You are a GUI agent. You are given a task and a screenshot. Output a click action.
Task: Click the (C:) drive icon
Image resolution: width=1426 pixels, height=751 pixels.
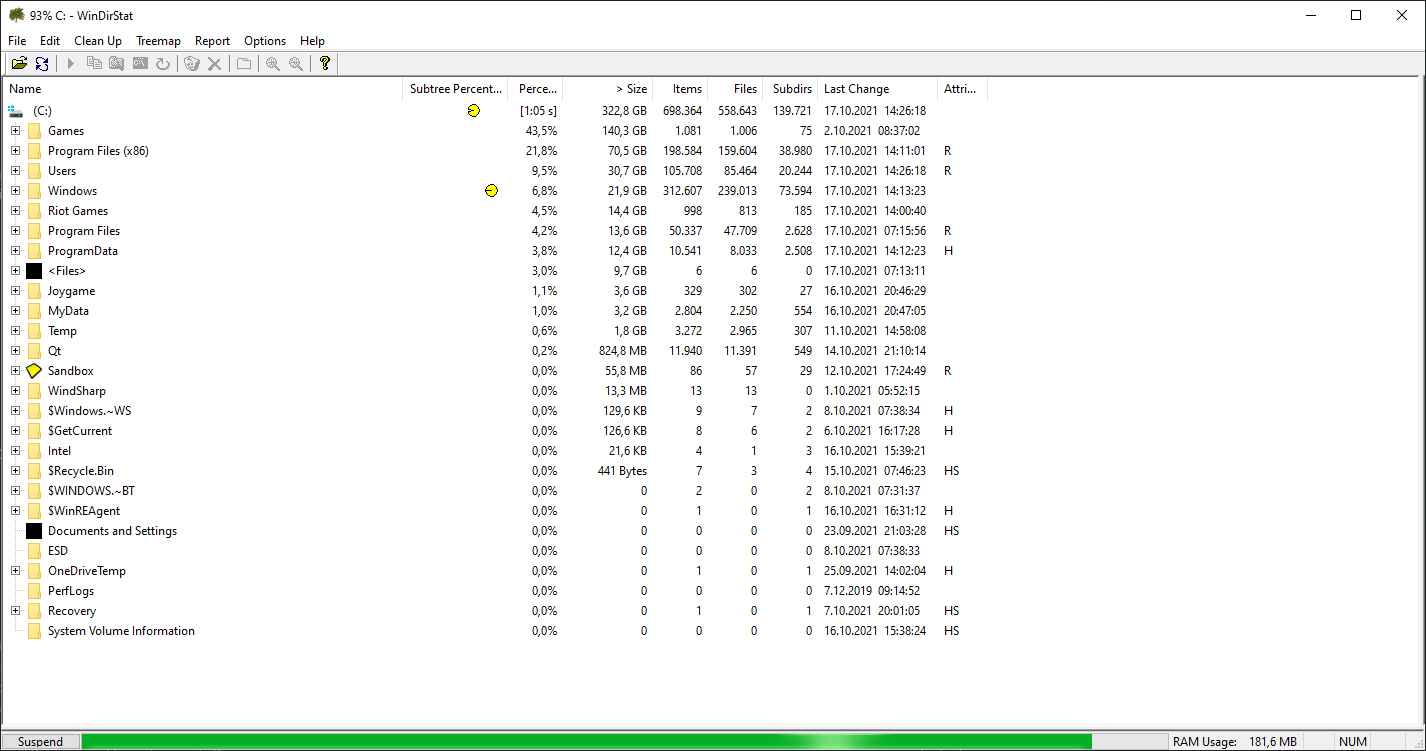16,111
